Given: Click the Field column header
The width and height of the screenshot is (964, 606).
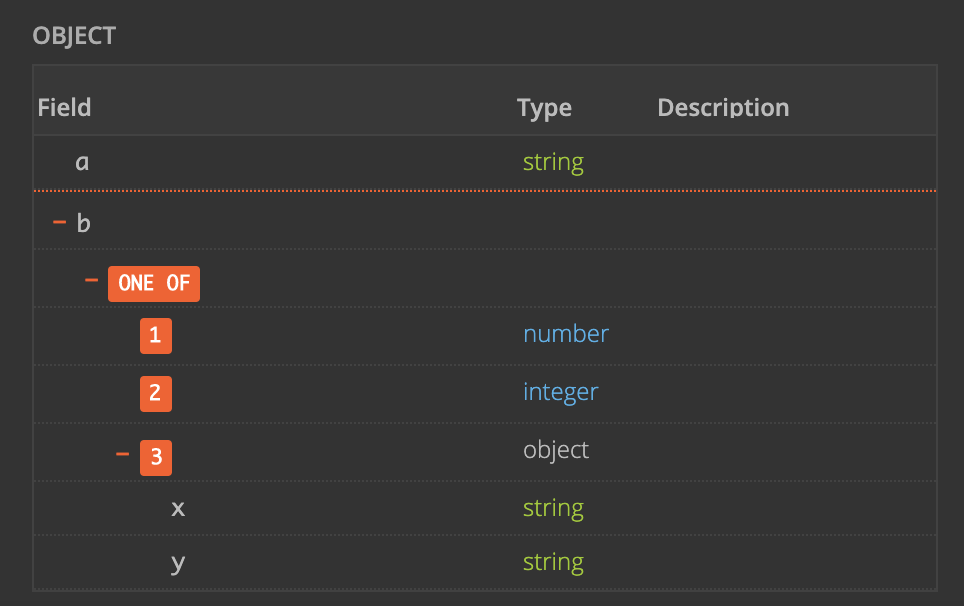Looking at the screenshot, I should pos(64,107).
